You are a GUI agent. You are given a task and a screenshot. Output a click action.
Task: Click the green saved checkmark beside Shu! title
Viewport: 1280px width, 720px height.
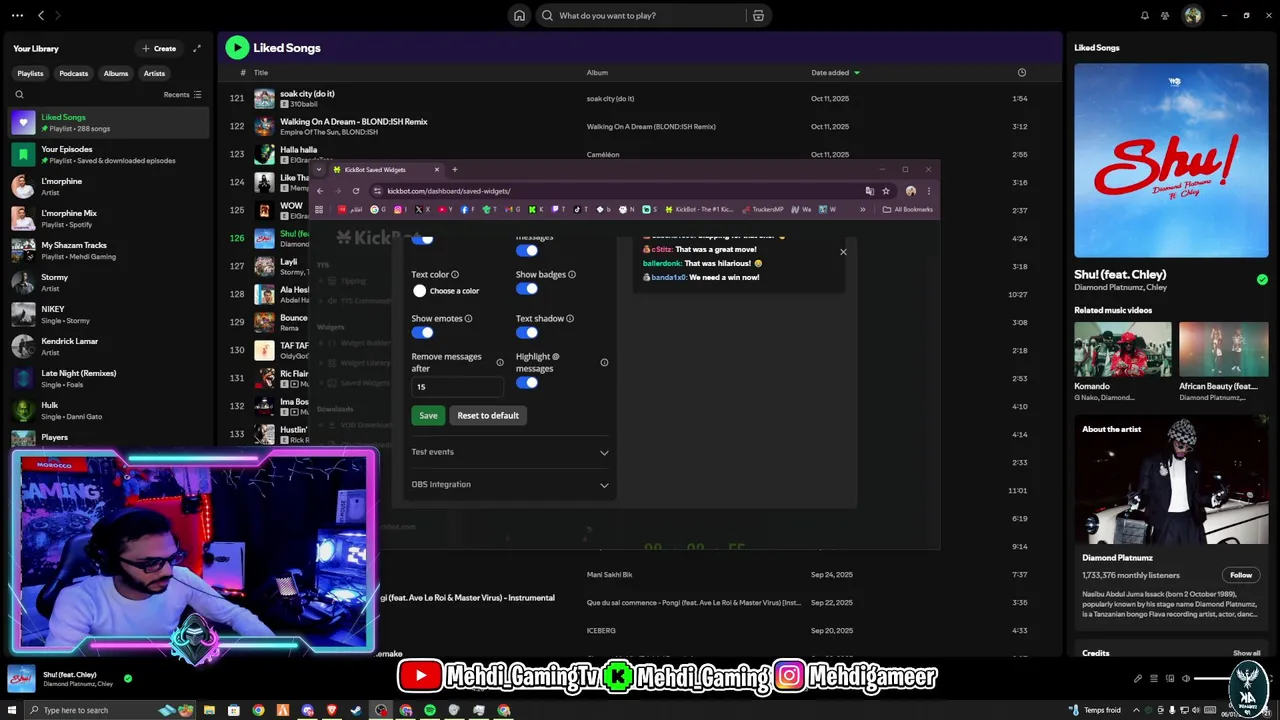pyautogui.click(x=1262, y=280)
